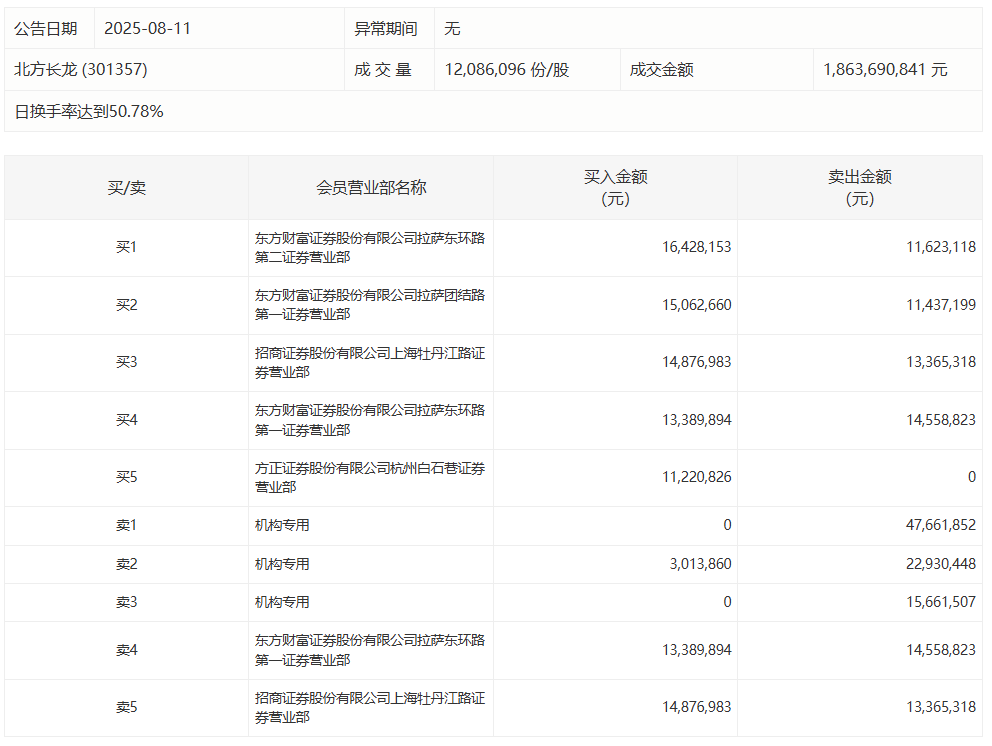Click stock name 北方长龙 (301357)
The height and width of the screenshot is (746, 992).
[x=81, y=70]
